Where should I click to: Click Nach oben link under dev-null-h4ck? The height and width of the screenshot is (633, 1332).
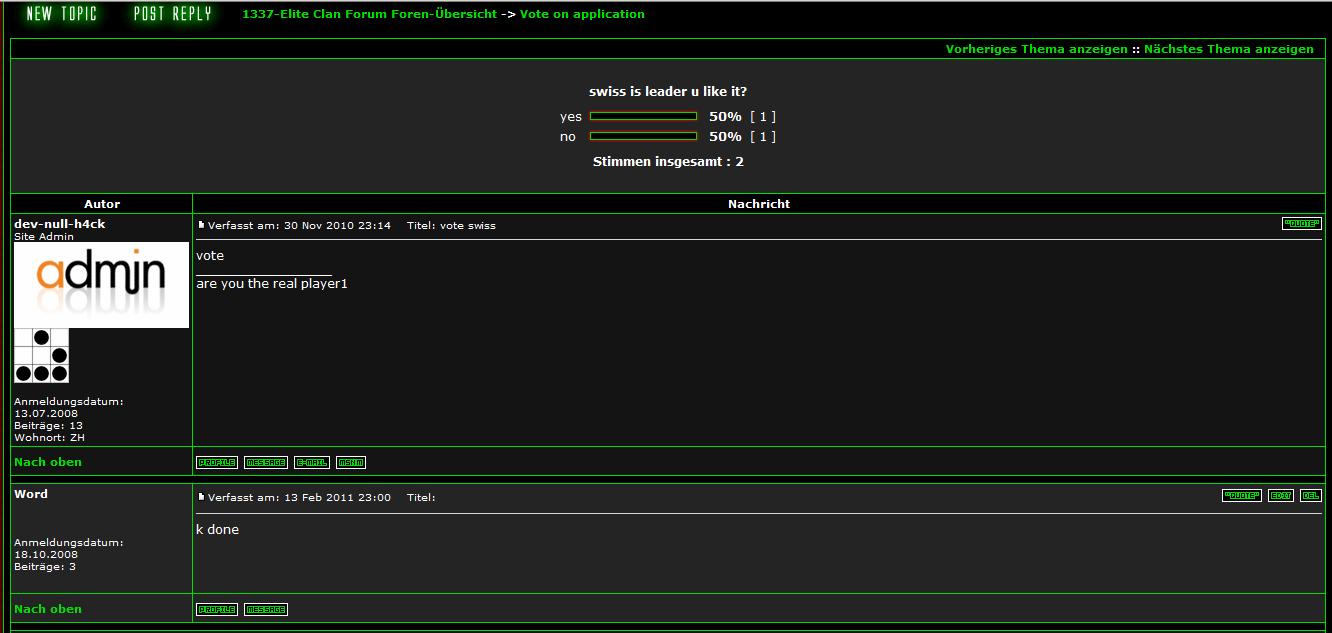(48, 462)
